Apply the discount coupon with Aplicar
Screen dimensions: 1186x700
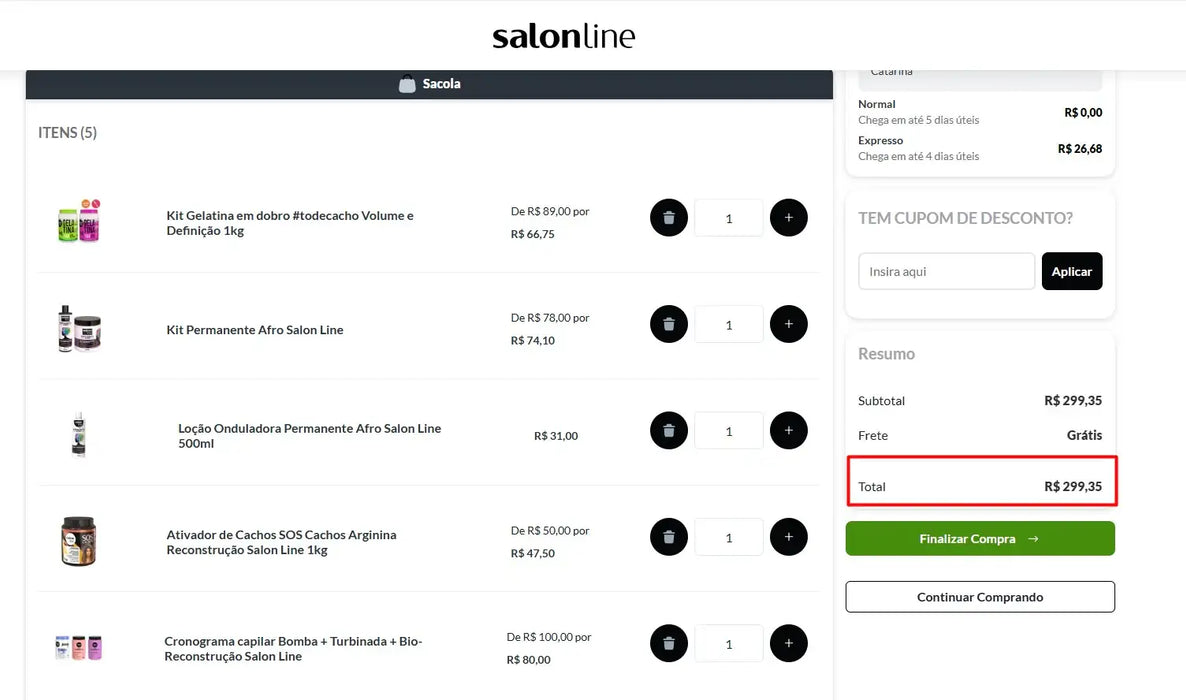1071,271
